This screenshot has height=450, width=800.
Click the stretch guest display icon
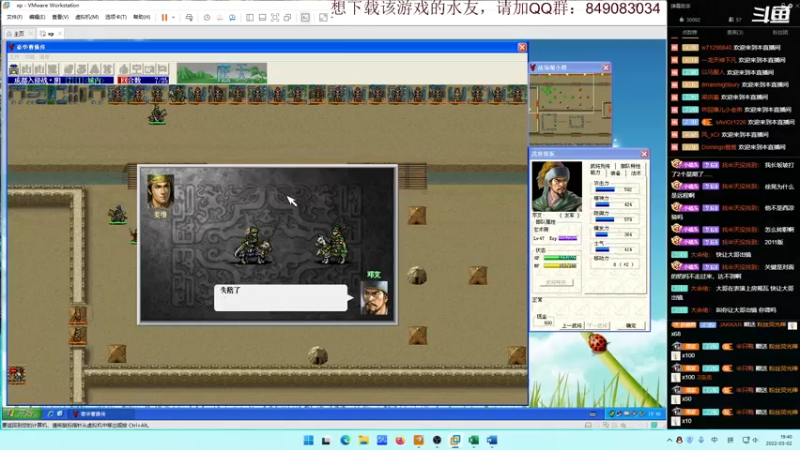tap(323, 17)
